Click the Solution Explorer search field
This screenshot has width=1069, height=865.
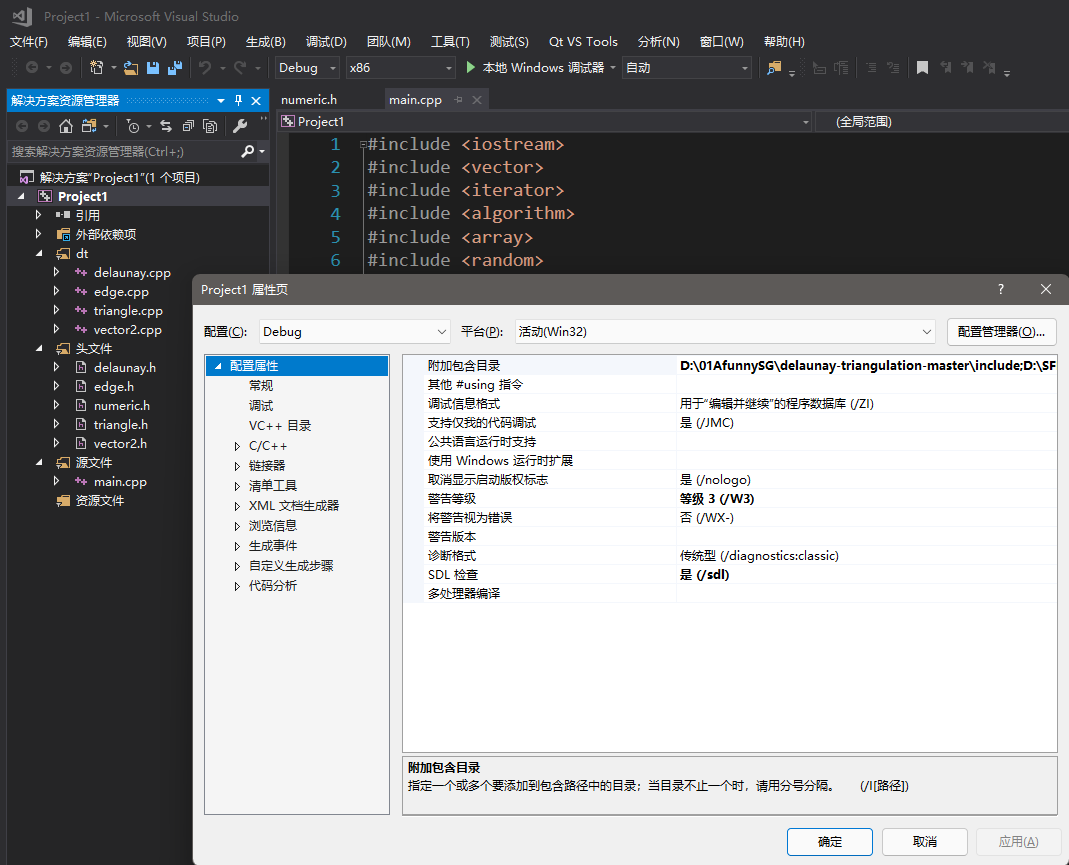tap(123, 151)
